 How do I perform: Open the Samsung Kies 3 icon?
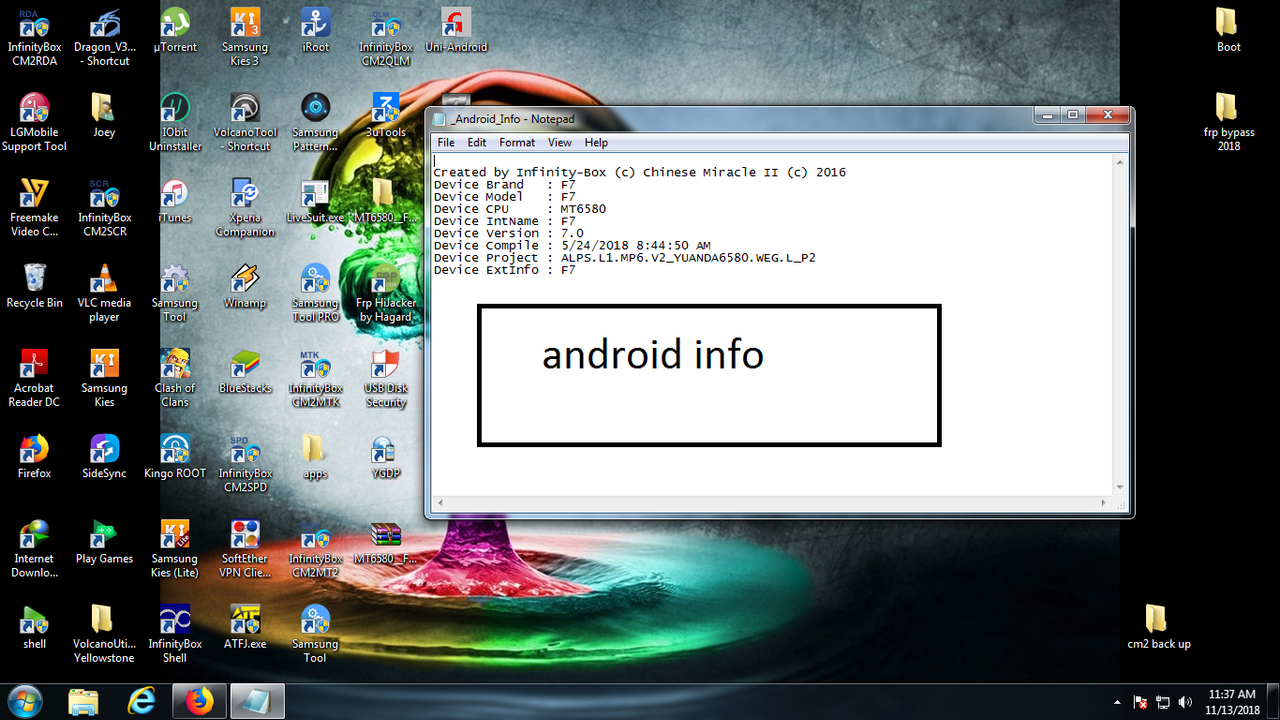coord(245,37)
